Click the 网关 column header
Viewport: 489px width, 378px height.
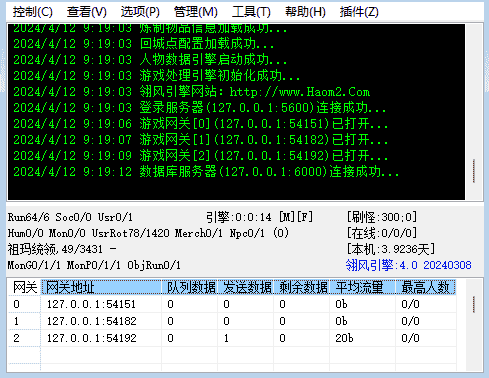[x=24, y=287]
